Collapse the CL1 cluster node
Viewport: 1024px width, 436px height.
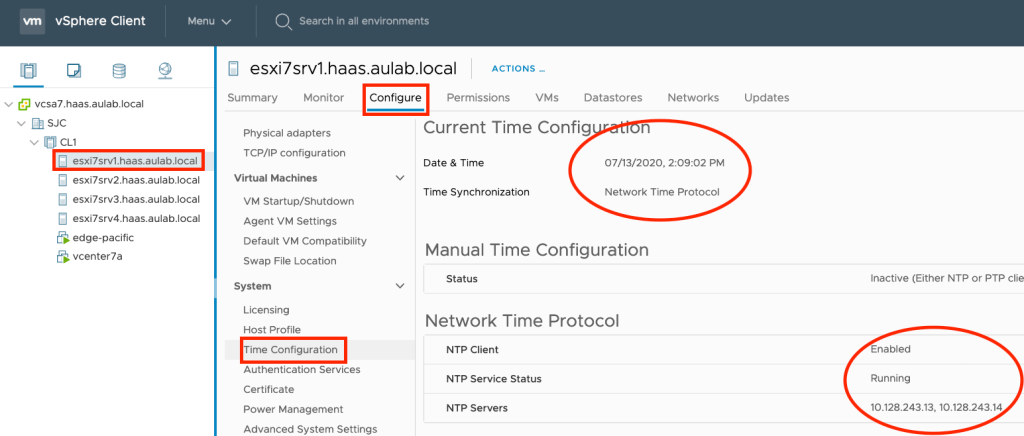pyautogui.click(x=36, y=142)
